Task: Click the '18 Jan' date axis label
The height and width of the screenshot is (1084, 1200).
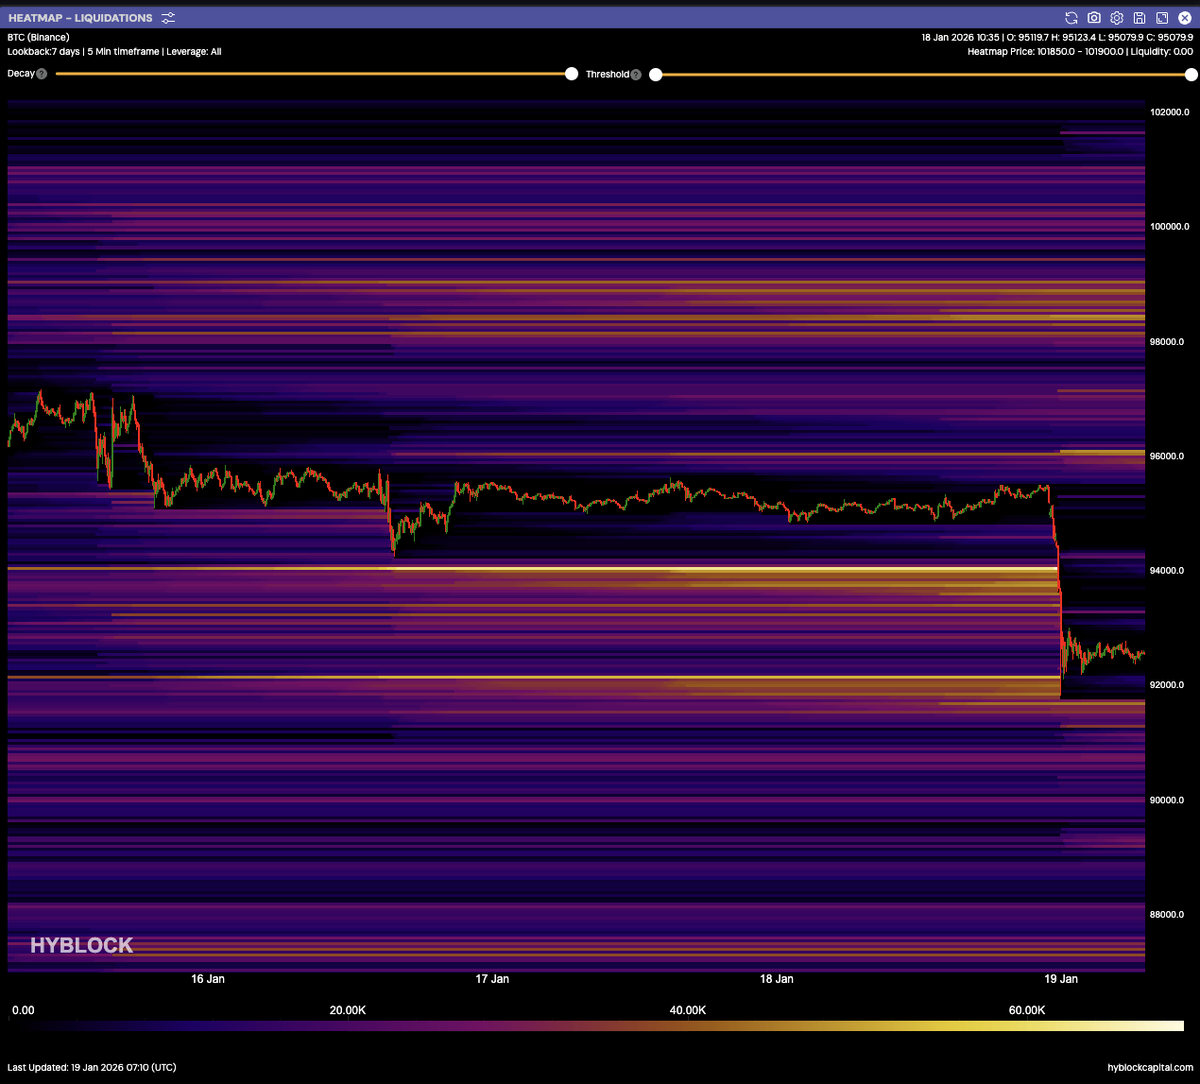Action: (x=777, y=979)
